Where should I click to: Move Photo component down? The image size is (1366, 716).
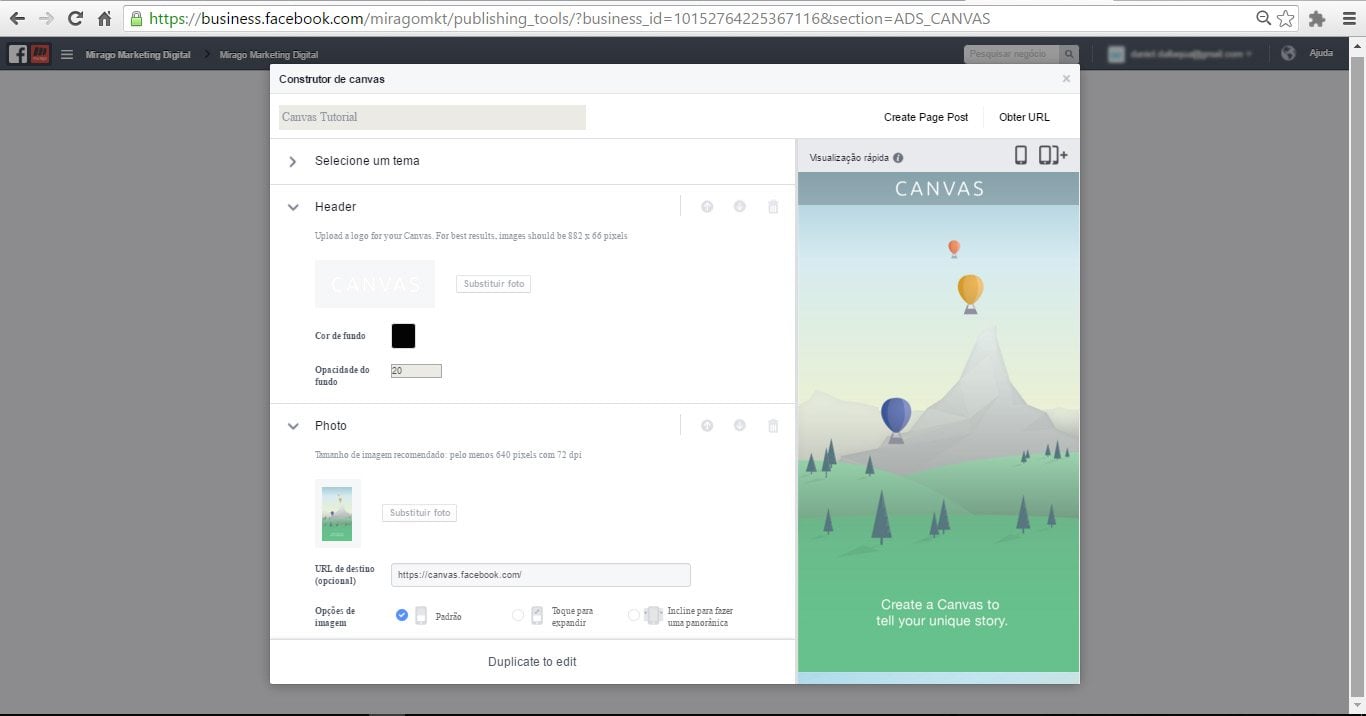tap(740, 426)
